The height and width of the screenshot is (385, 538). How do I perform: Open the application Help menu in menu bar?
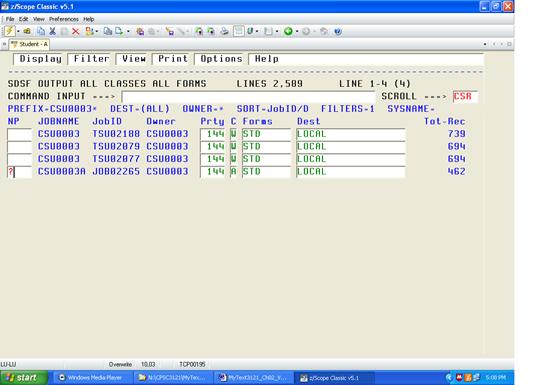click(89, 19)
